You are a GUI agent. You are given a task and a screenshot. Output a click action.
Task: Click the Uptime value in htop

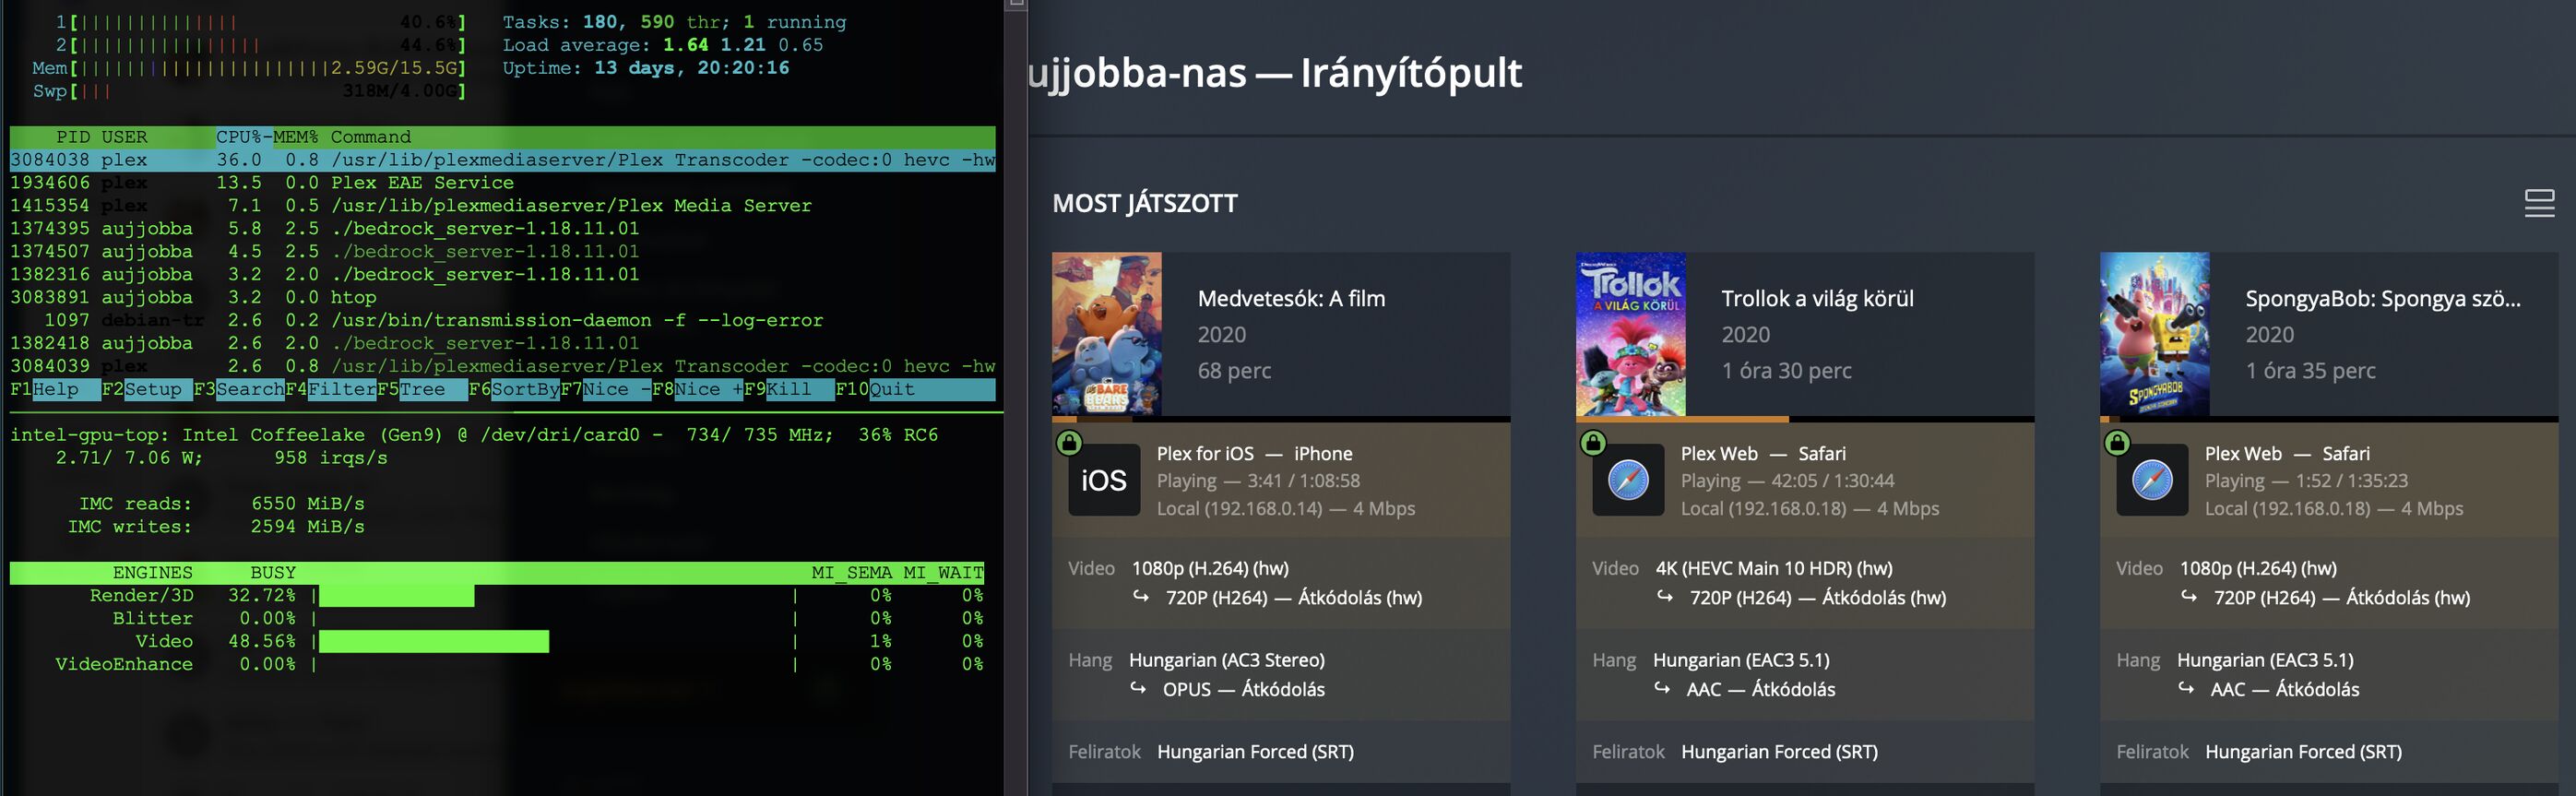692,68
